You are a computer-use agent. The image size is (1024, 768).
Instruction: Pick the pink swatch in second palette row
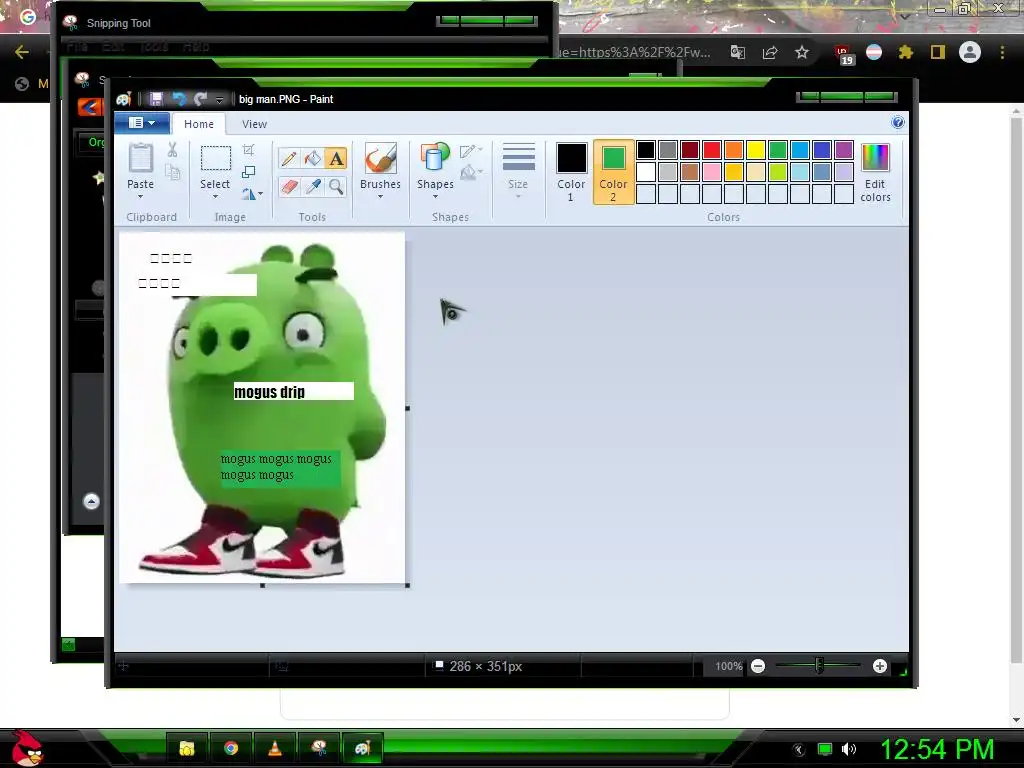[x=712, y=172]
